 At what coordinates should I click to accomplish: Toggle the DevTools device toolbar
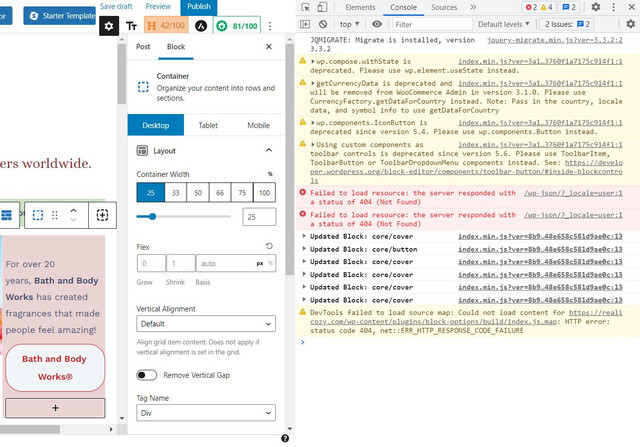pos(322,7)
